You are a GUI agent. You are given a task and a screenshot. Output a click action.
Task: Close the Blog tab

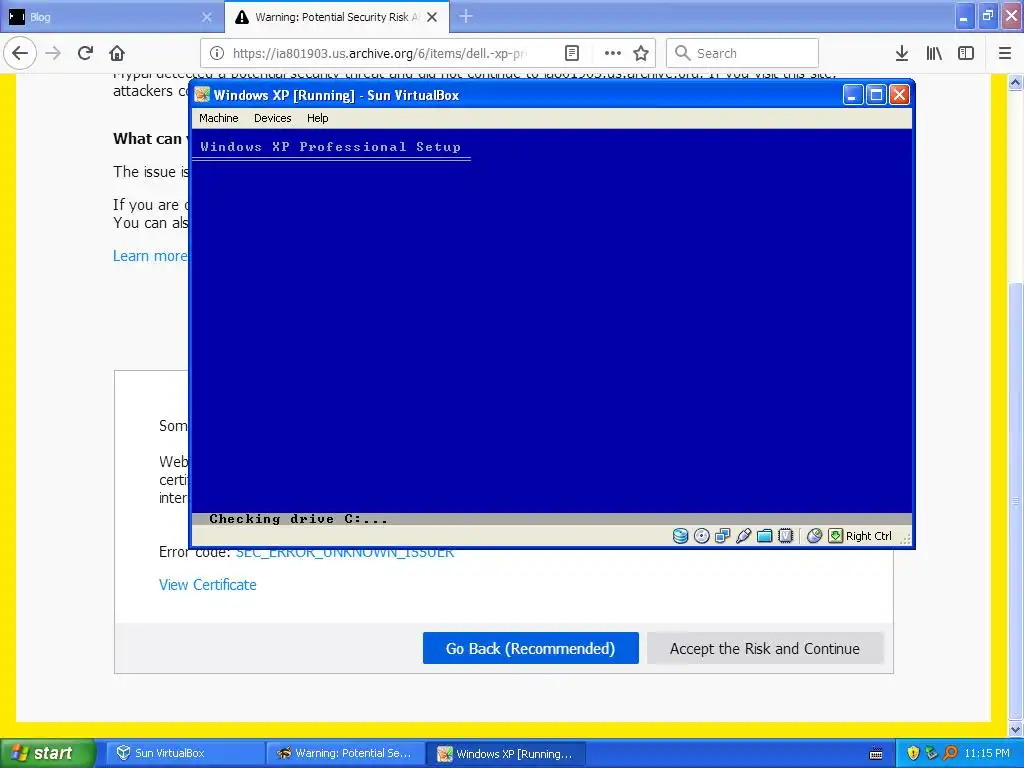click(206, 17)
